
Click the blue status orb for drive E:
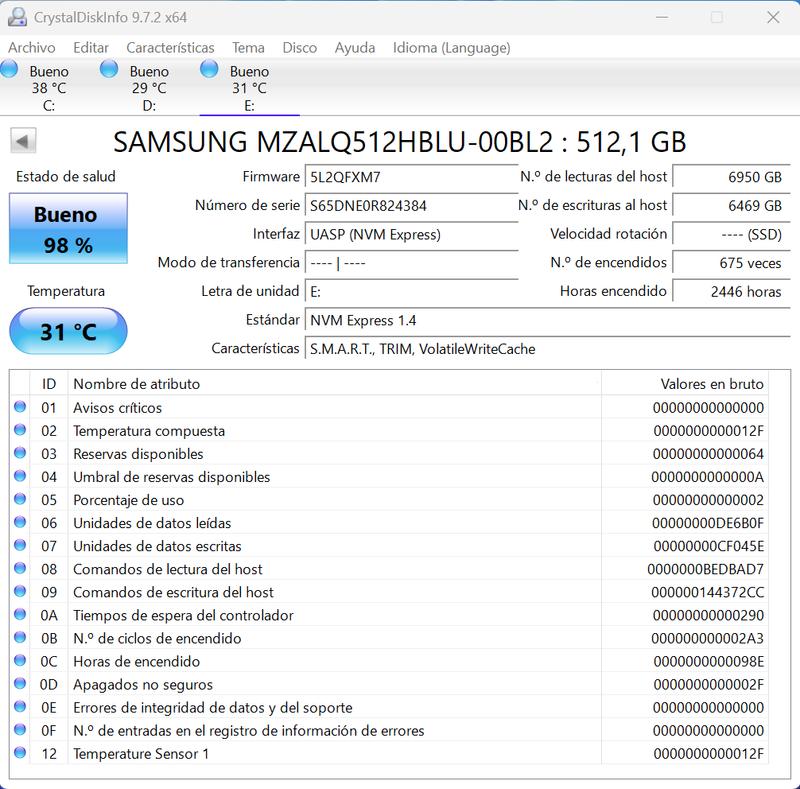209,68
